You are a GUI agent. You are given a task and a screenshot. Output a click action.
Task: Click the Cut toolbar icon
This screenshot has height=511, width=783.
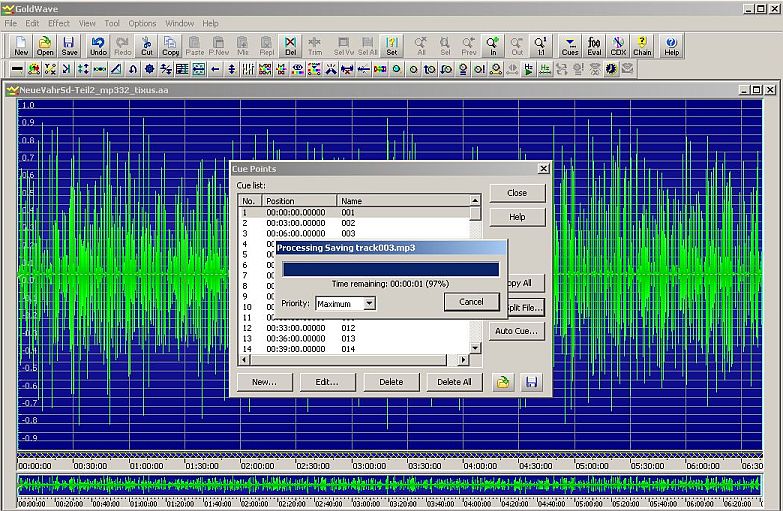[x=146, y=46]
